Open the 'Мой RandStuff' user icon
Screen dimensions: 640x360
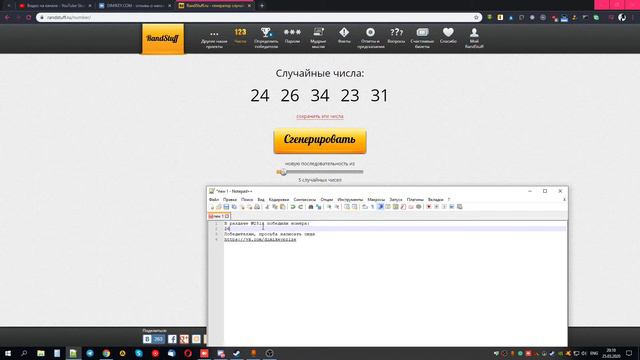[x=474, y=32]
